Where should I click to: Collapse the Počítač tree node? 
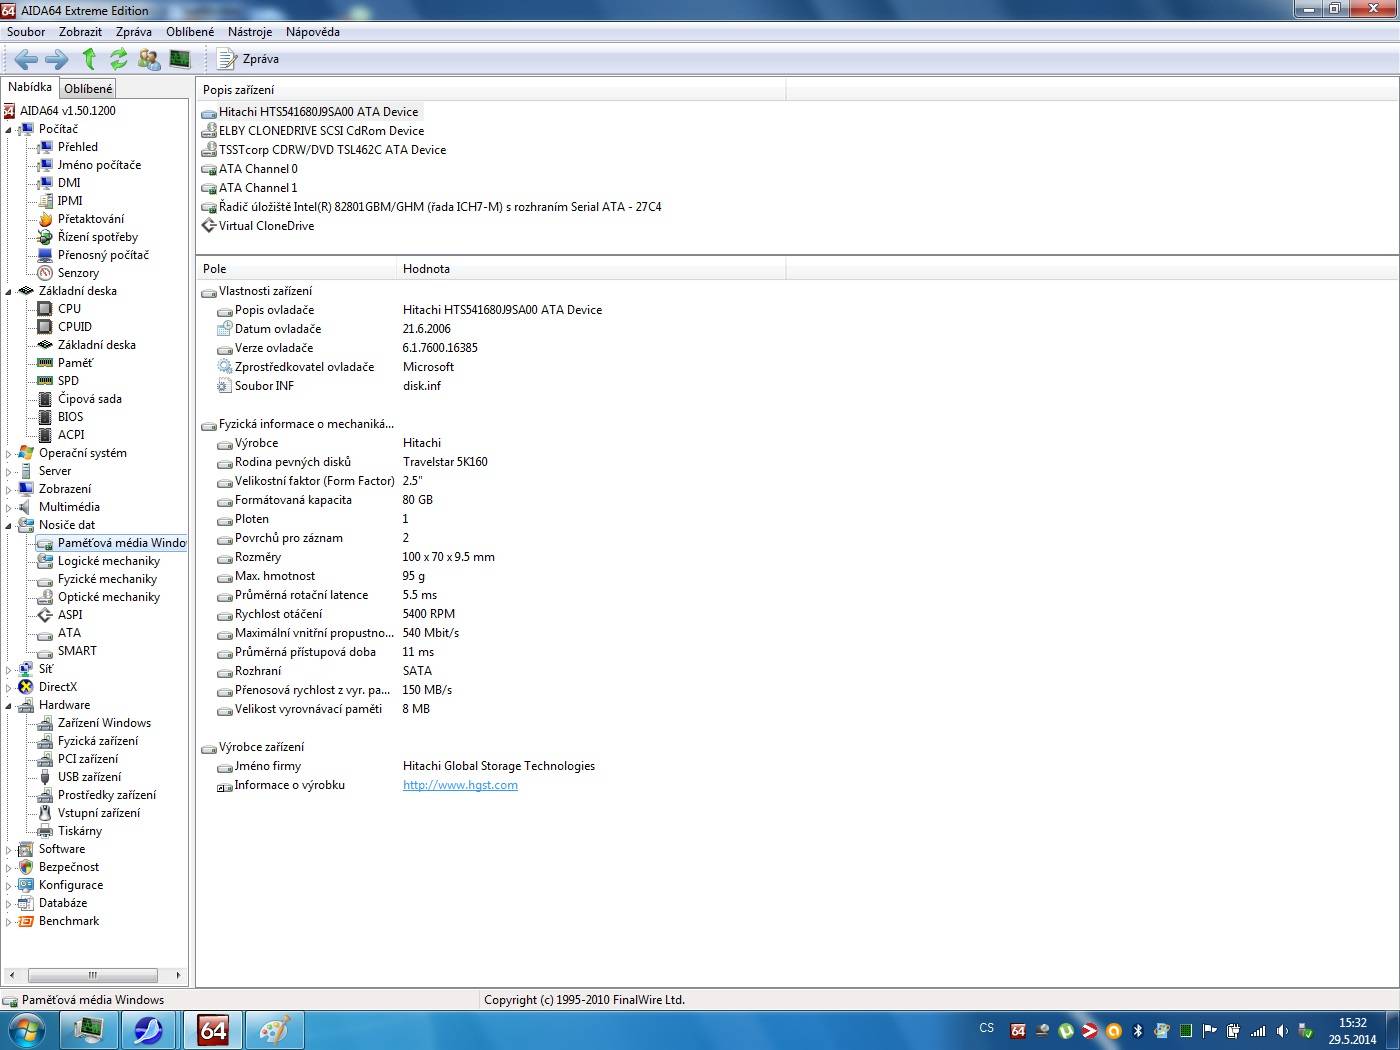[9, 129]
